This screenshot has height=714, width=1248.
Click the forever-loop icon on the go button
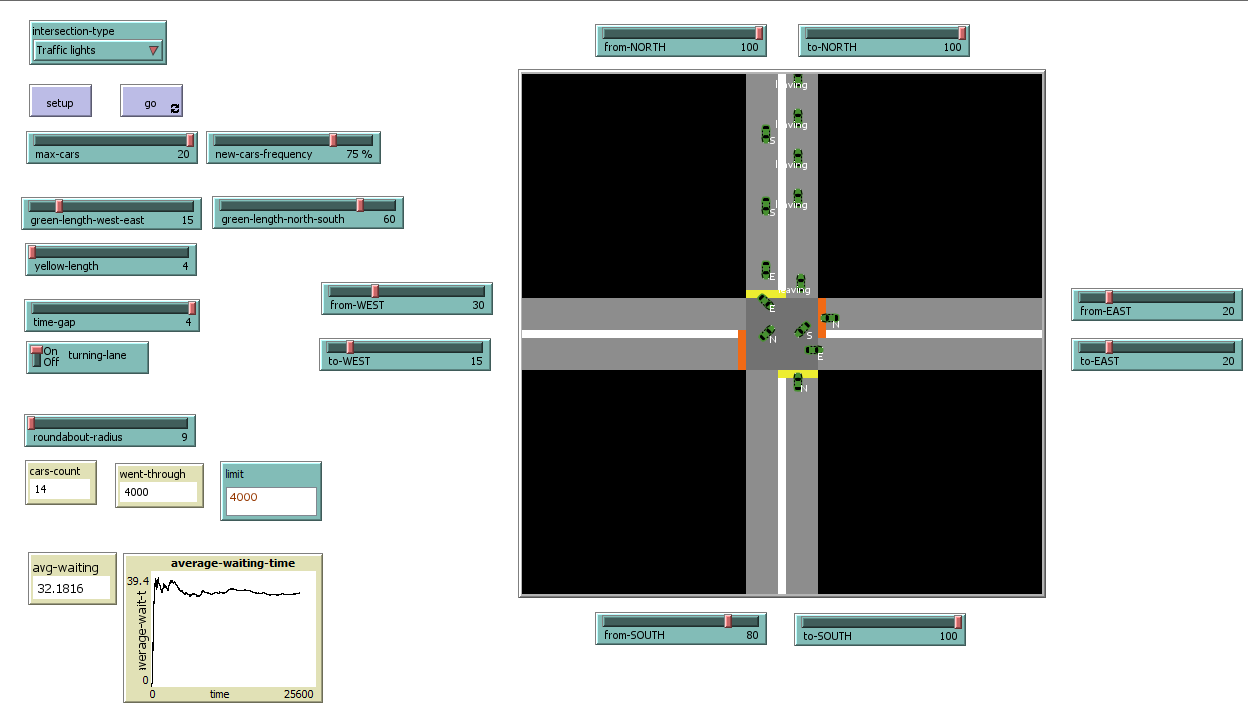tap(175, 107)
